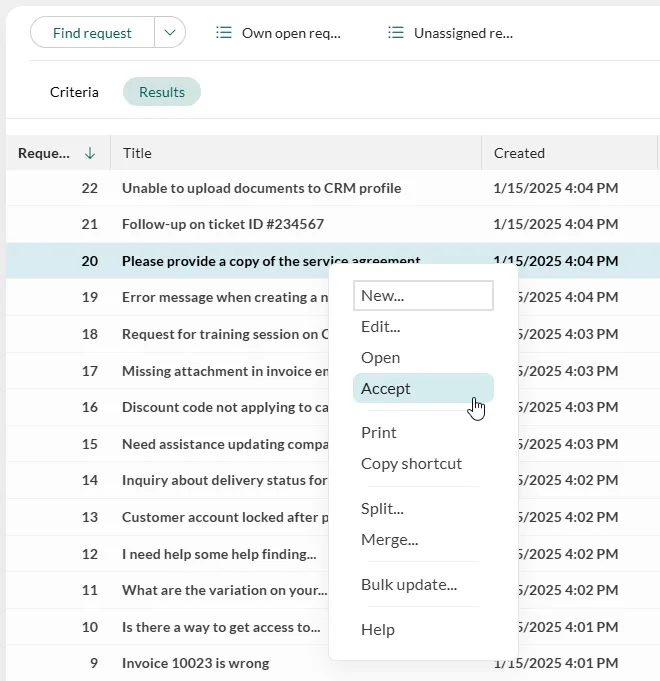Click the Find request button
Screen dimensions: 660x681
pyautogui.click(x=92, y=33)
